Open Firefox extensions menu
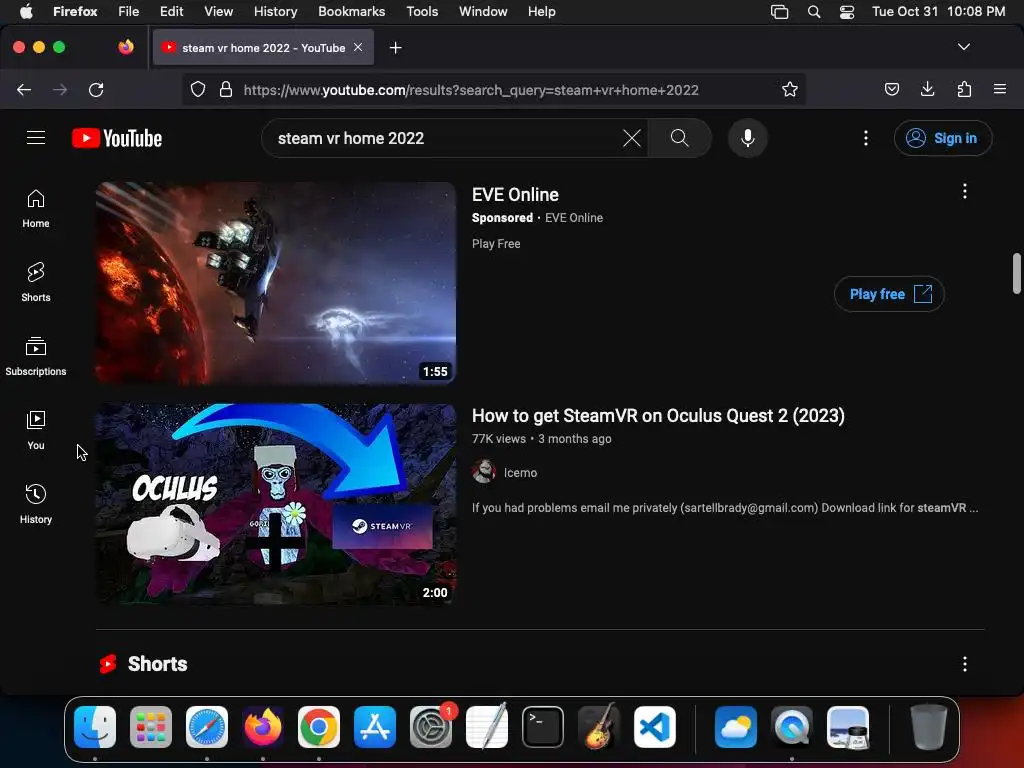Viewport: 1024px width, 768px height. [964, 89]
